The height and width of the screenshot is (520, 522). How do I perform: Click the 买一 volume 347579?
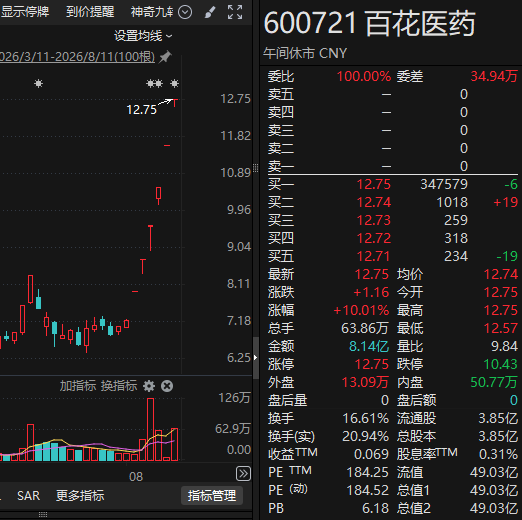tap(444, 184)
